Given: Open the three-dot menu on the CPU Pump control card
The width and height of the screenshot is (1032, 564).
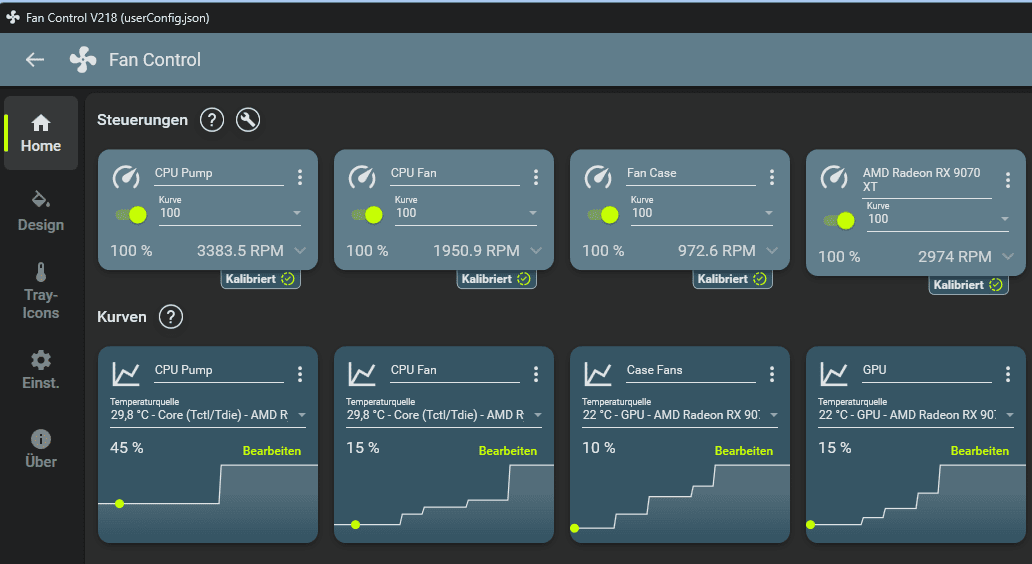Looking at the screenshot, I should pos(300,176).
